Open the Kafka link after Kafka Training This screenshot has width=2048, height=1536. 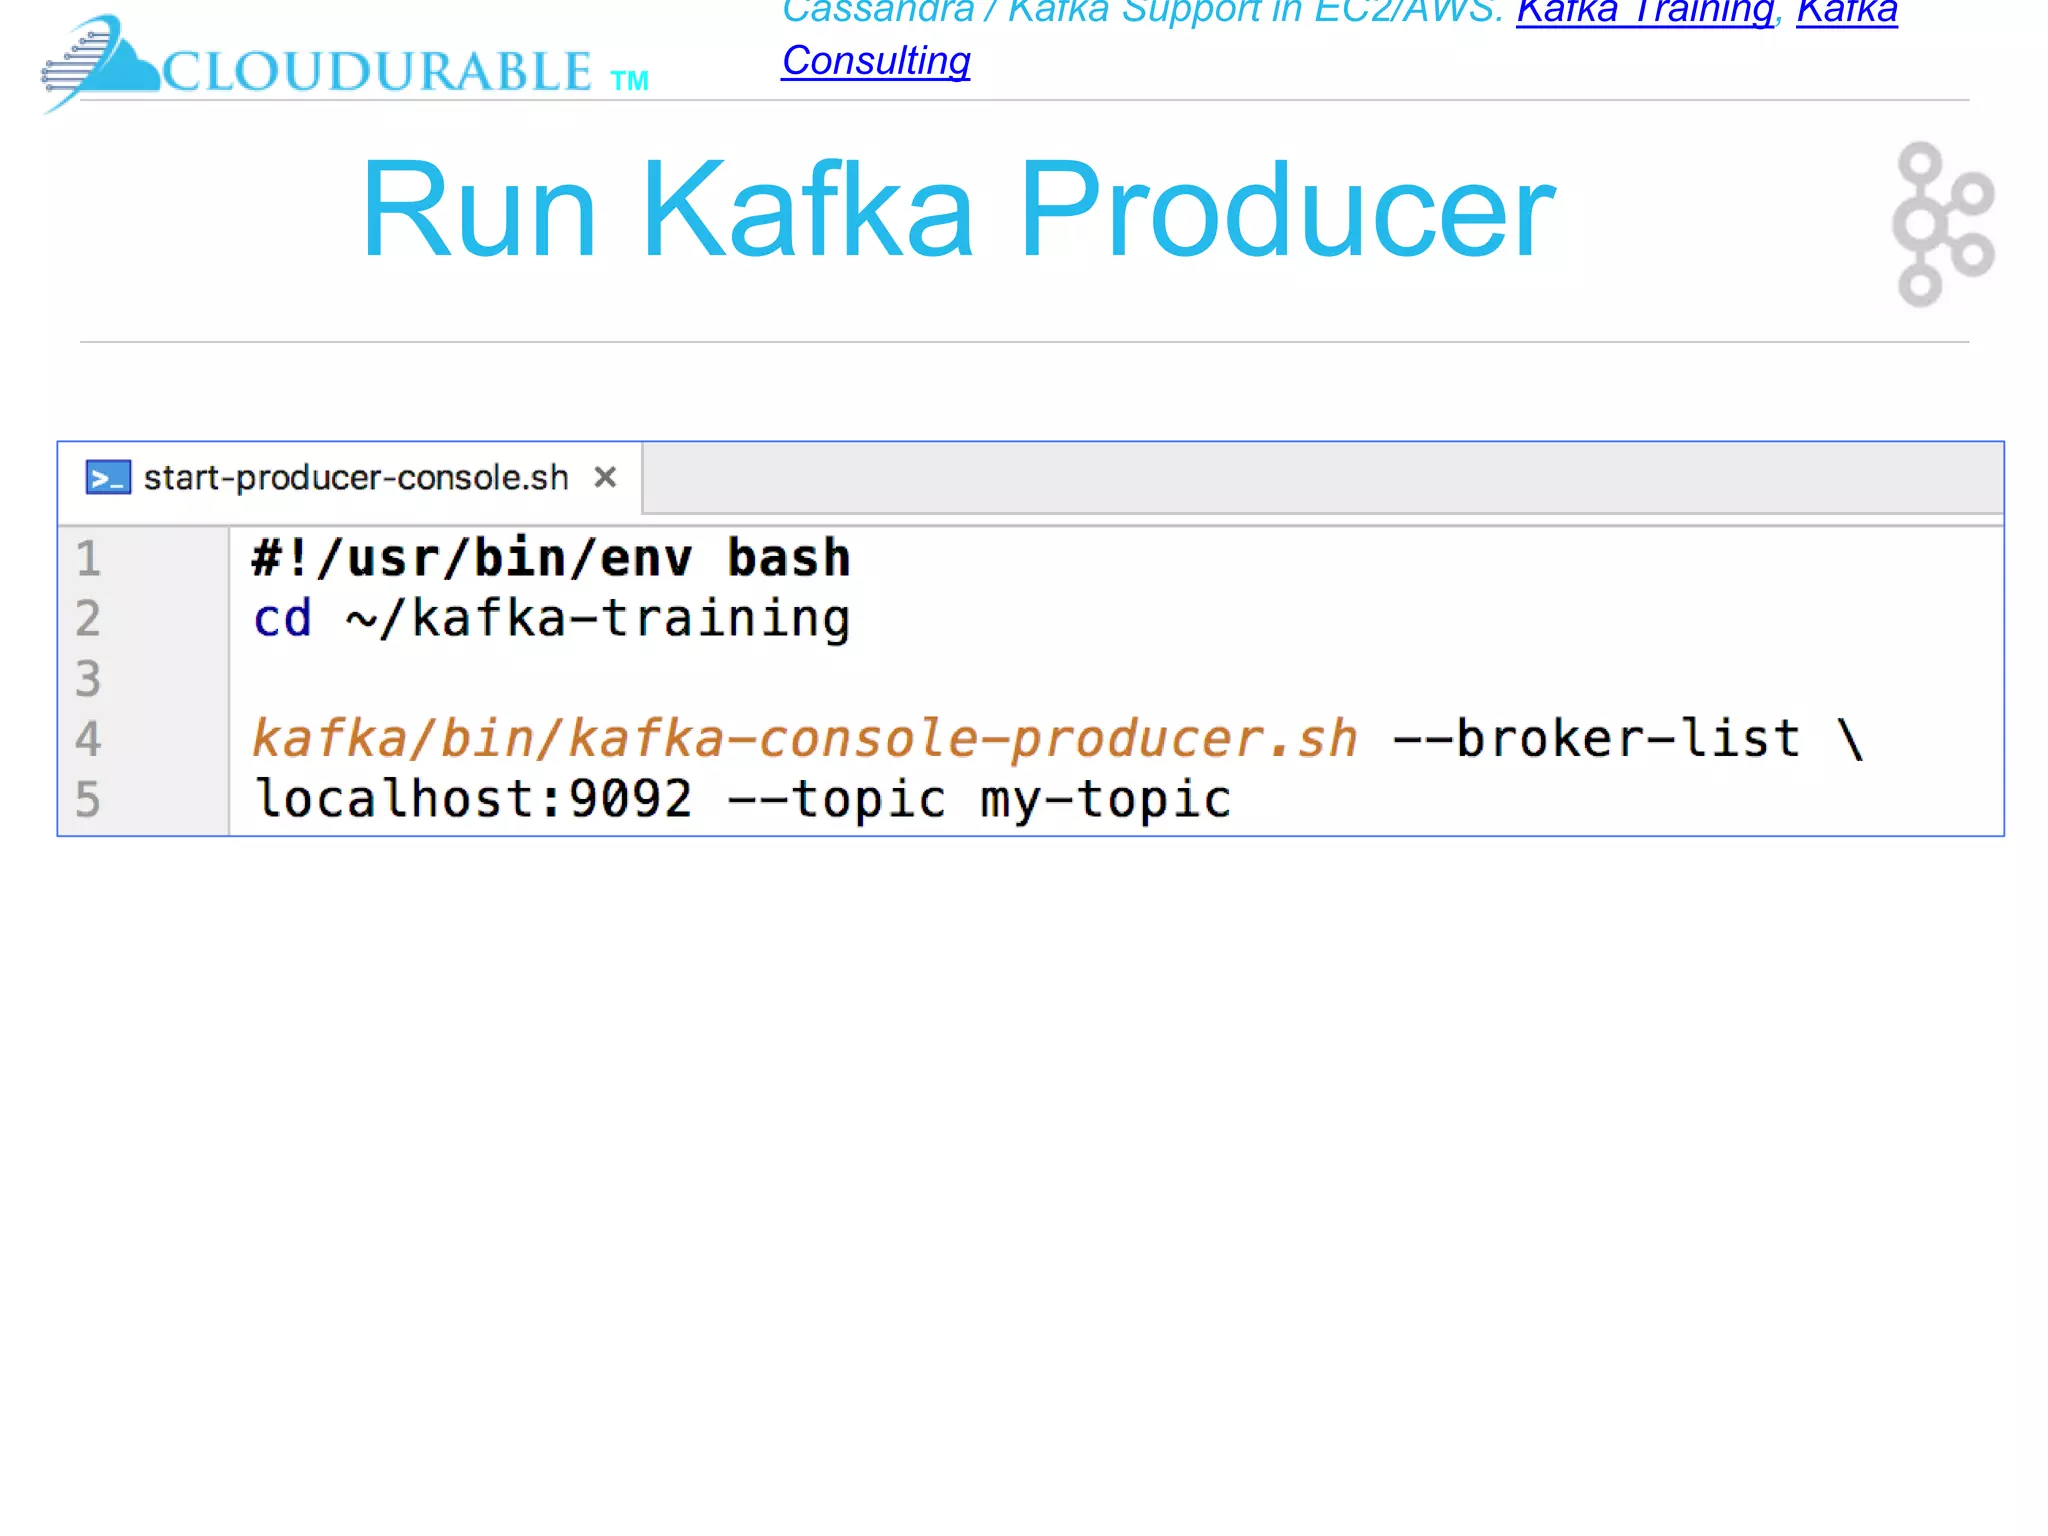1846,12
